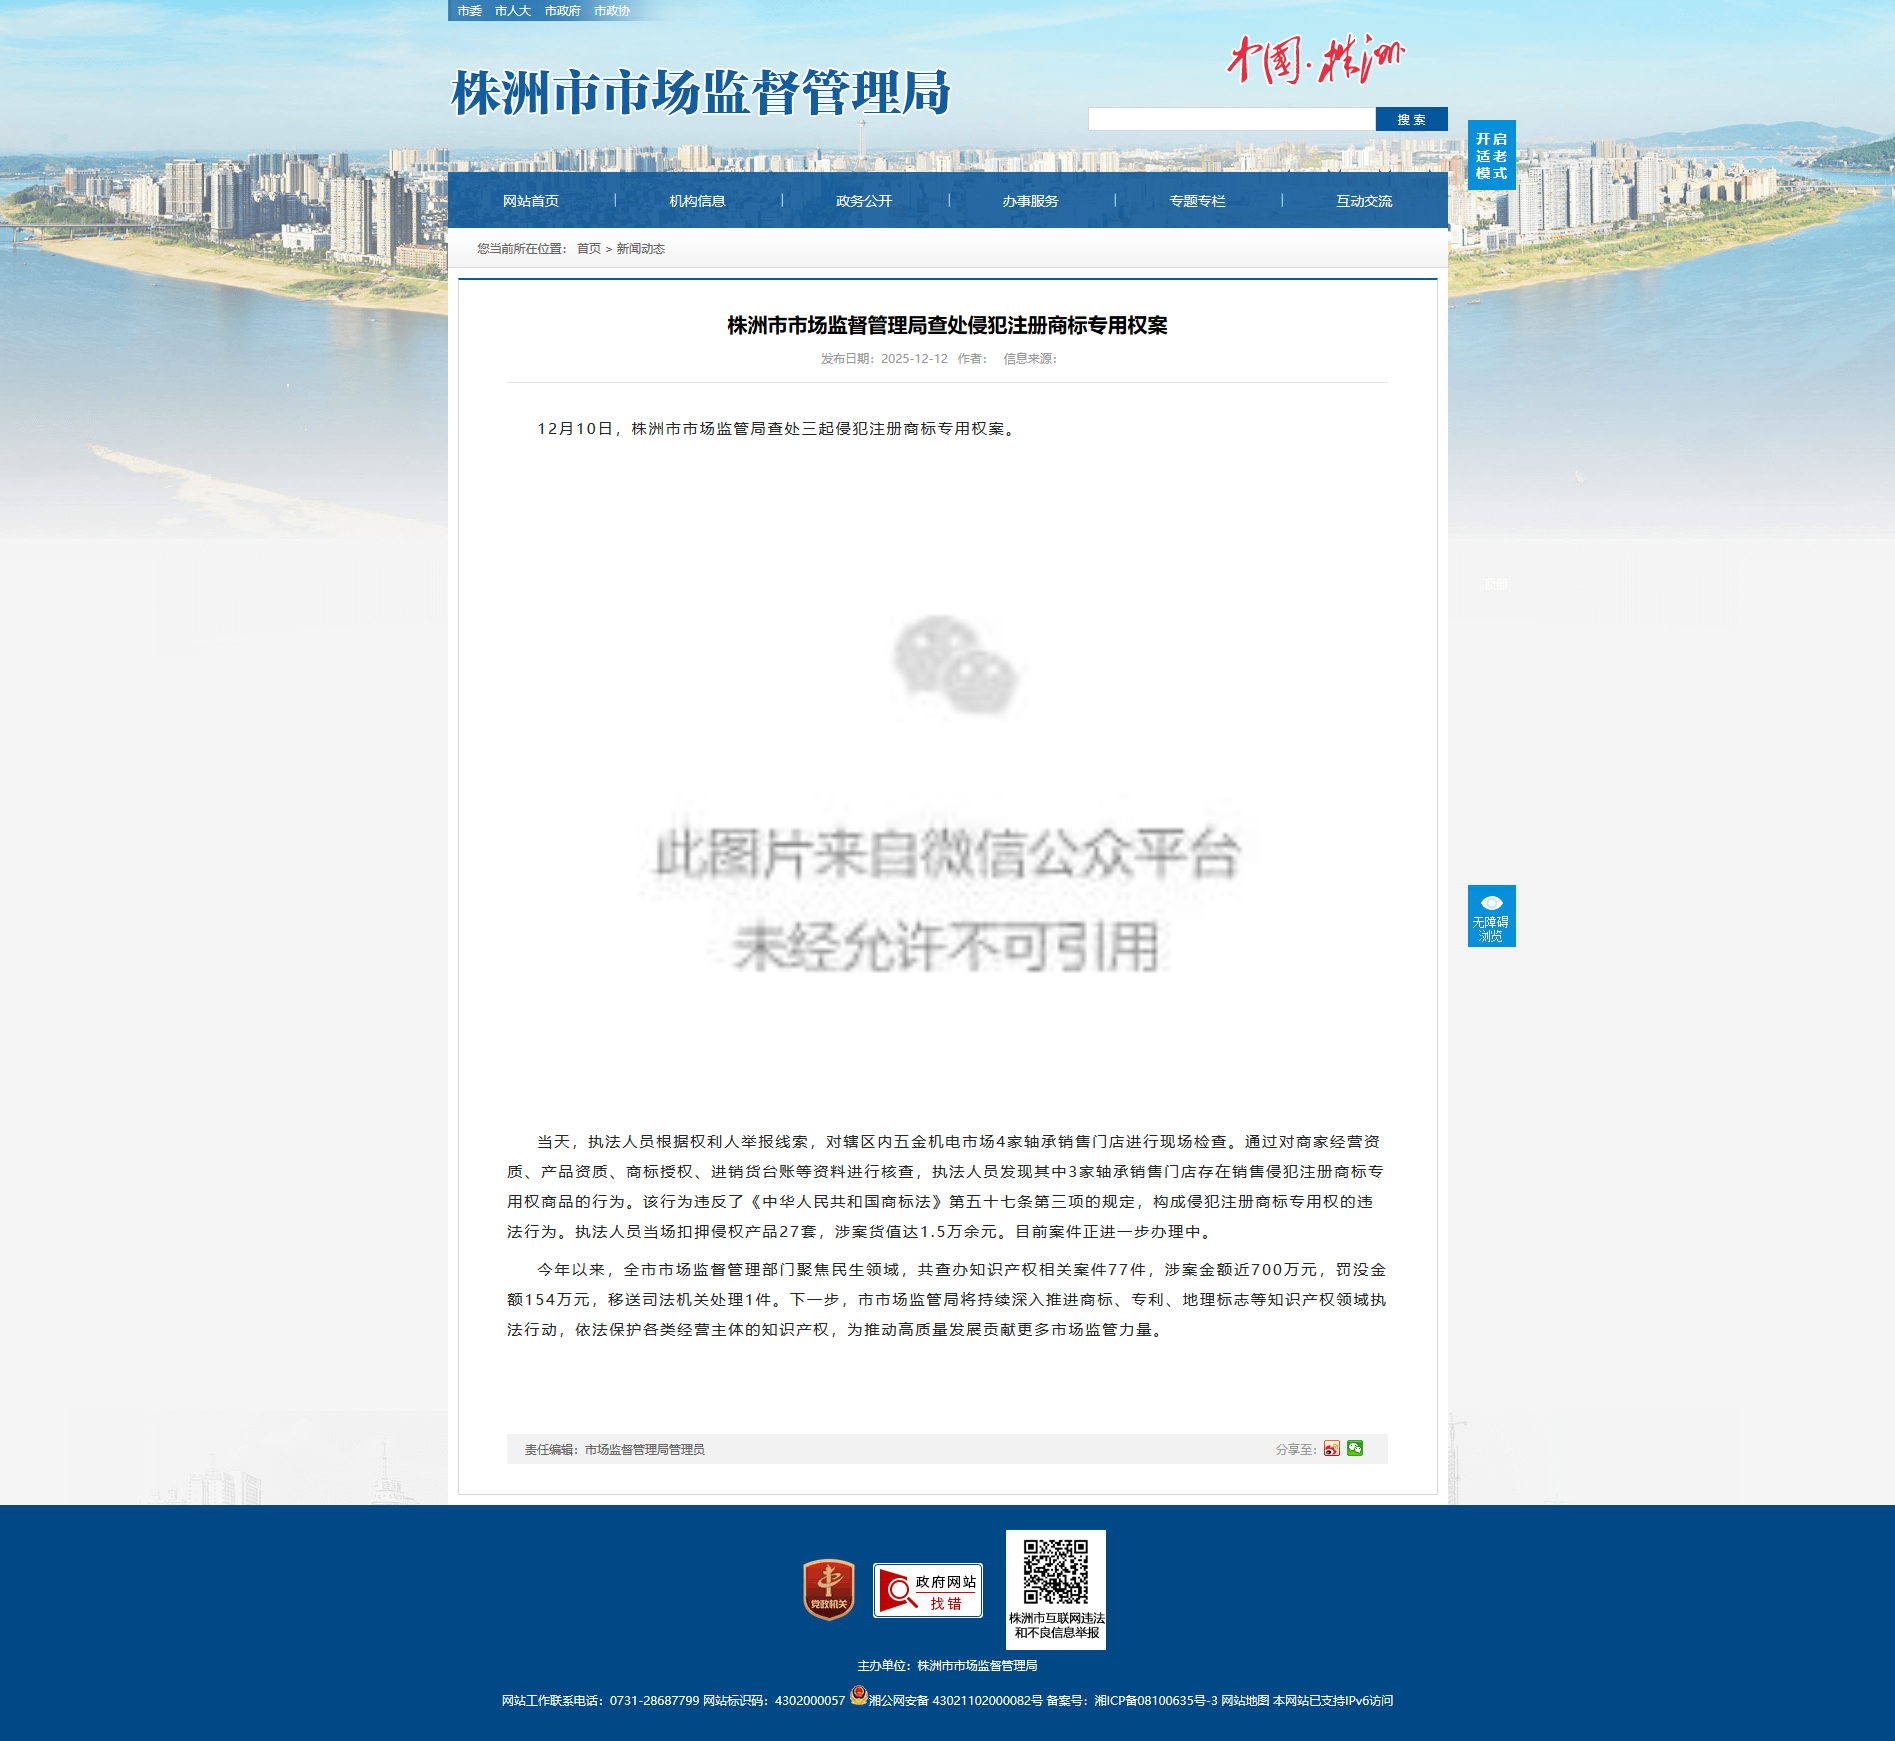Open the 网站地图 footer link
Image resolution: width=1895 pixels, height=1741 pixels.
point(1244,1700)
